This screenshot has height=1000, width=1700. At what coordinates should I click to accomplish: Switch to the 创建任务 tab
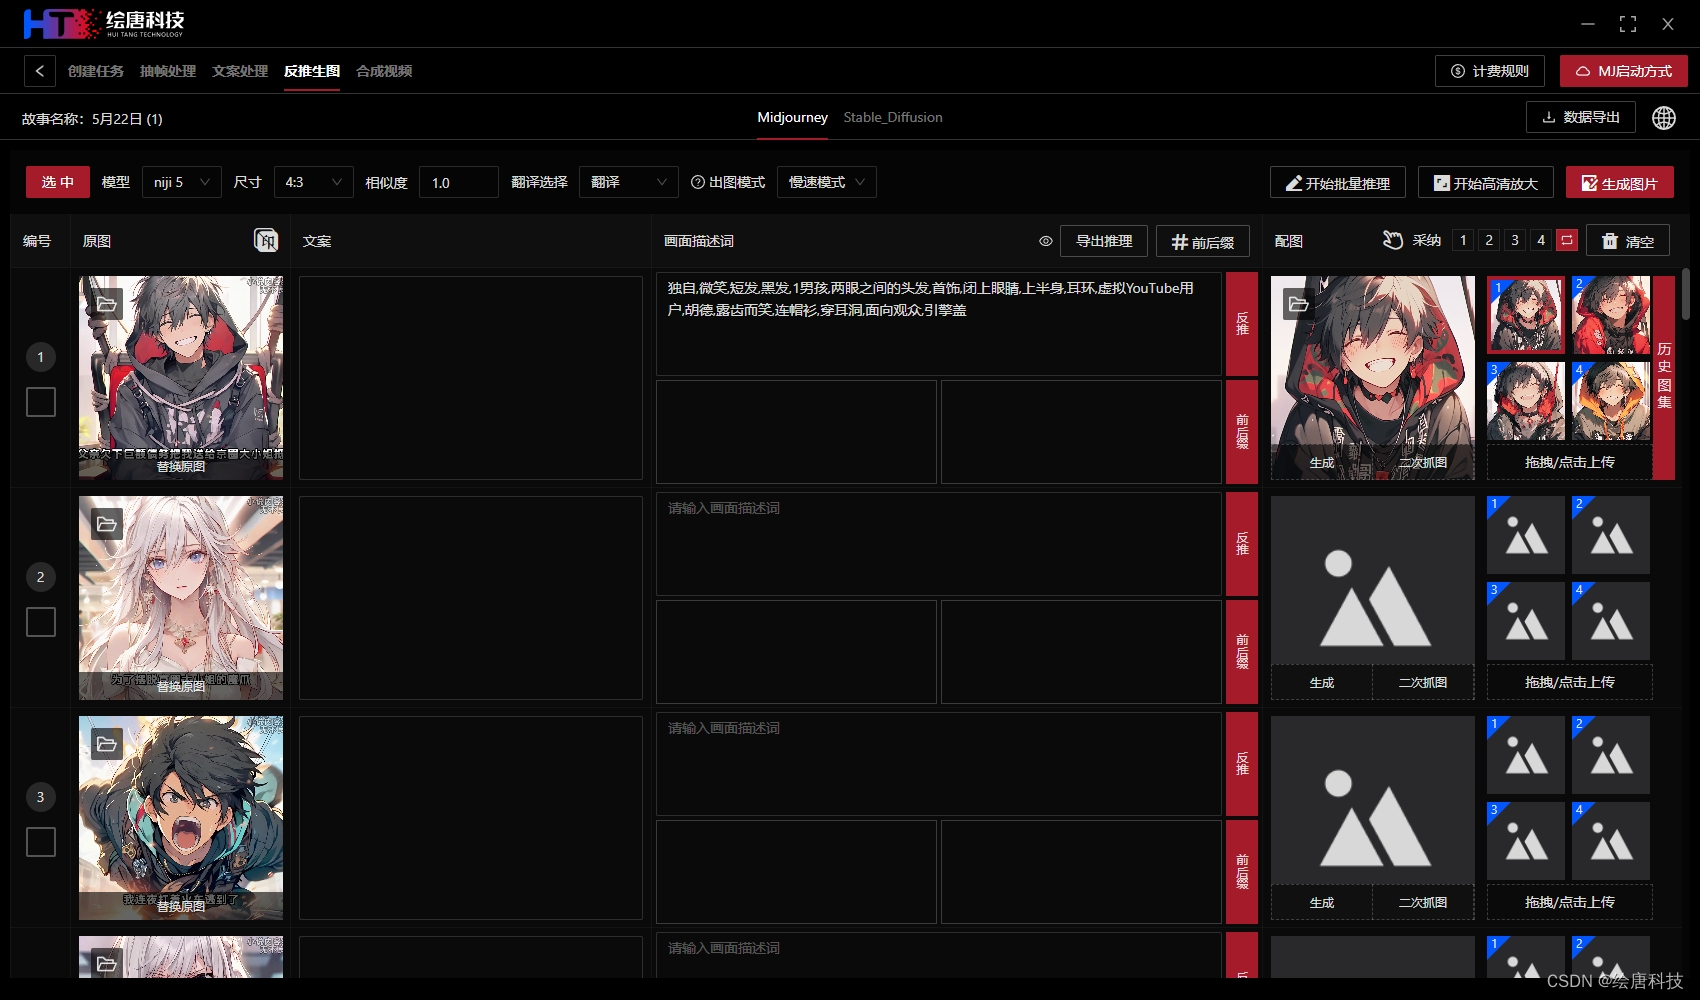click(x=96, y=71)
